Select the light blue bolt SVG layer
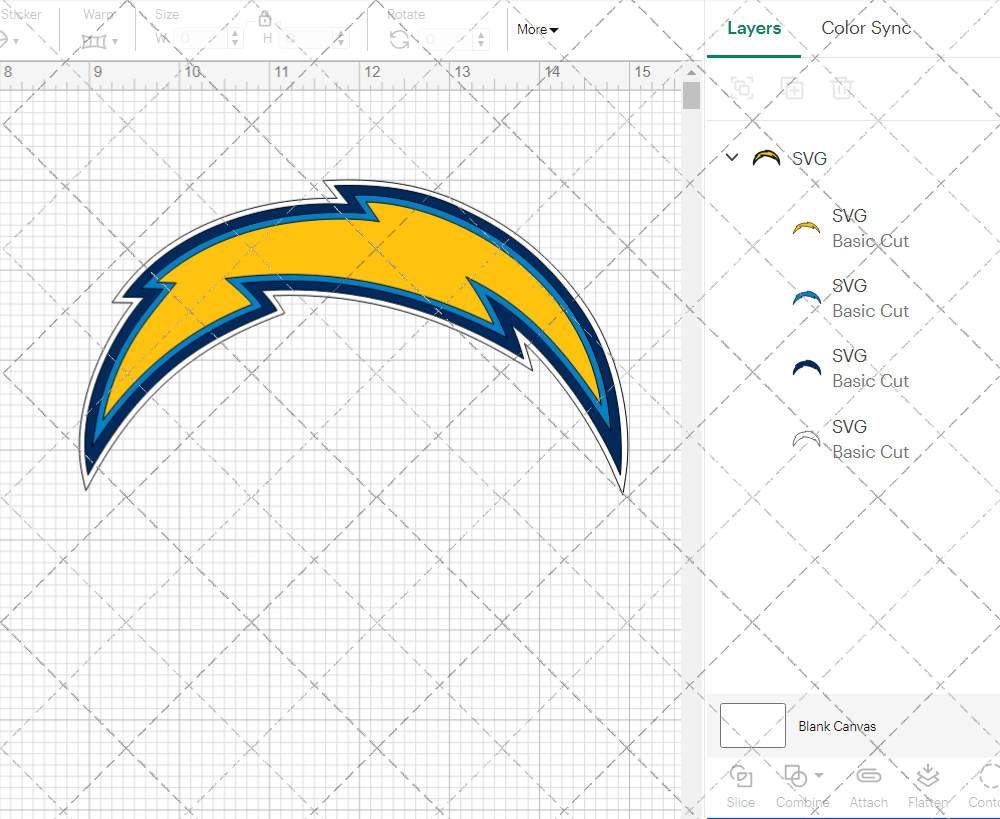Viewport: 1000px width, 819px height. pos(853,298)
